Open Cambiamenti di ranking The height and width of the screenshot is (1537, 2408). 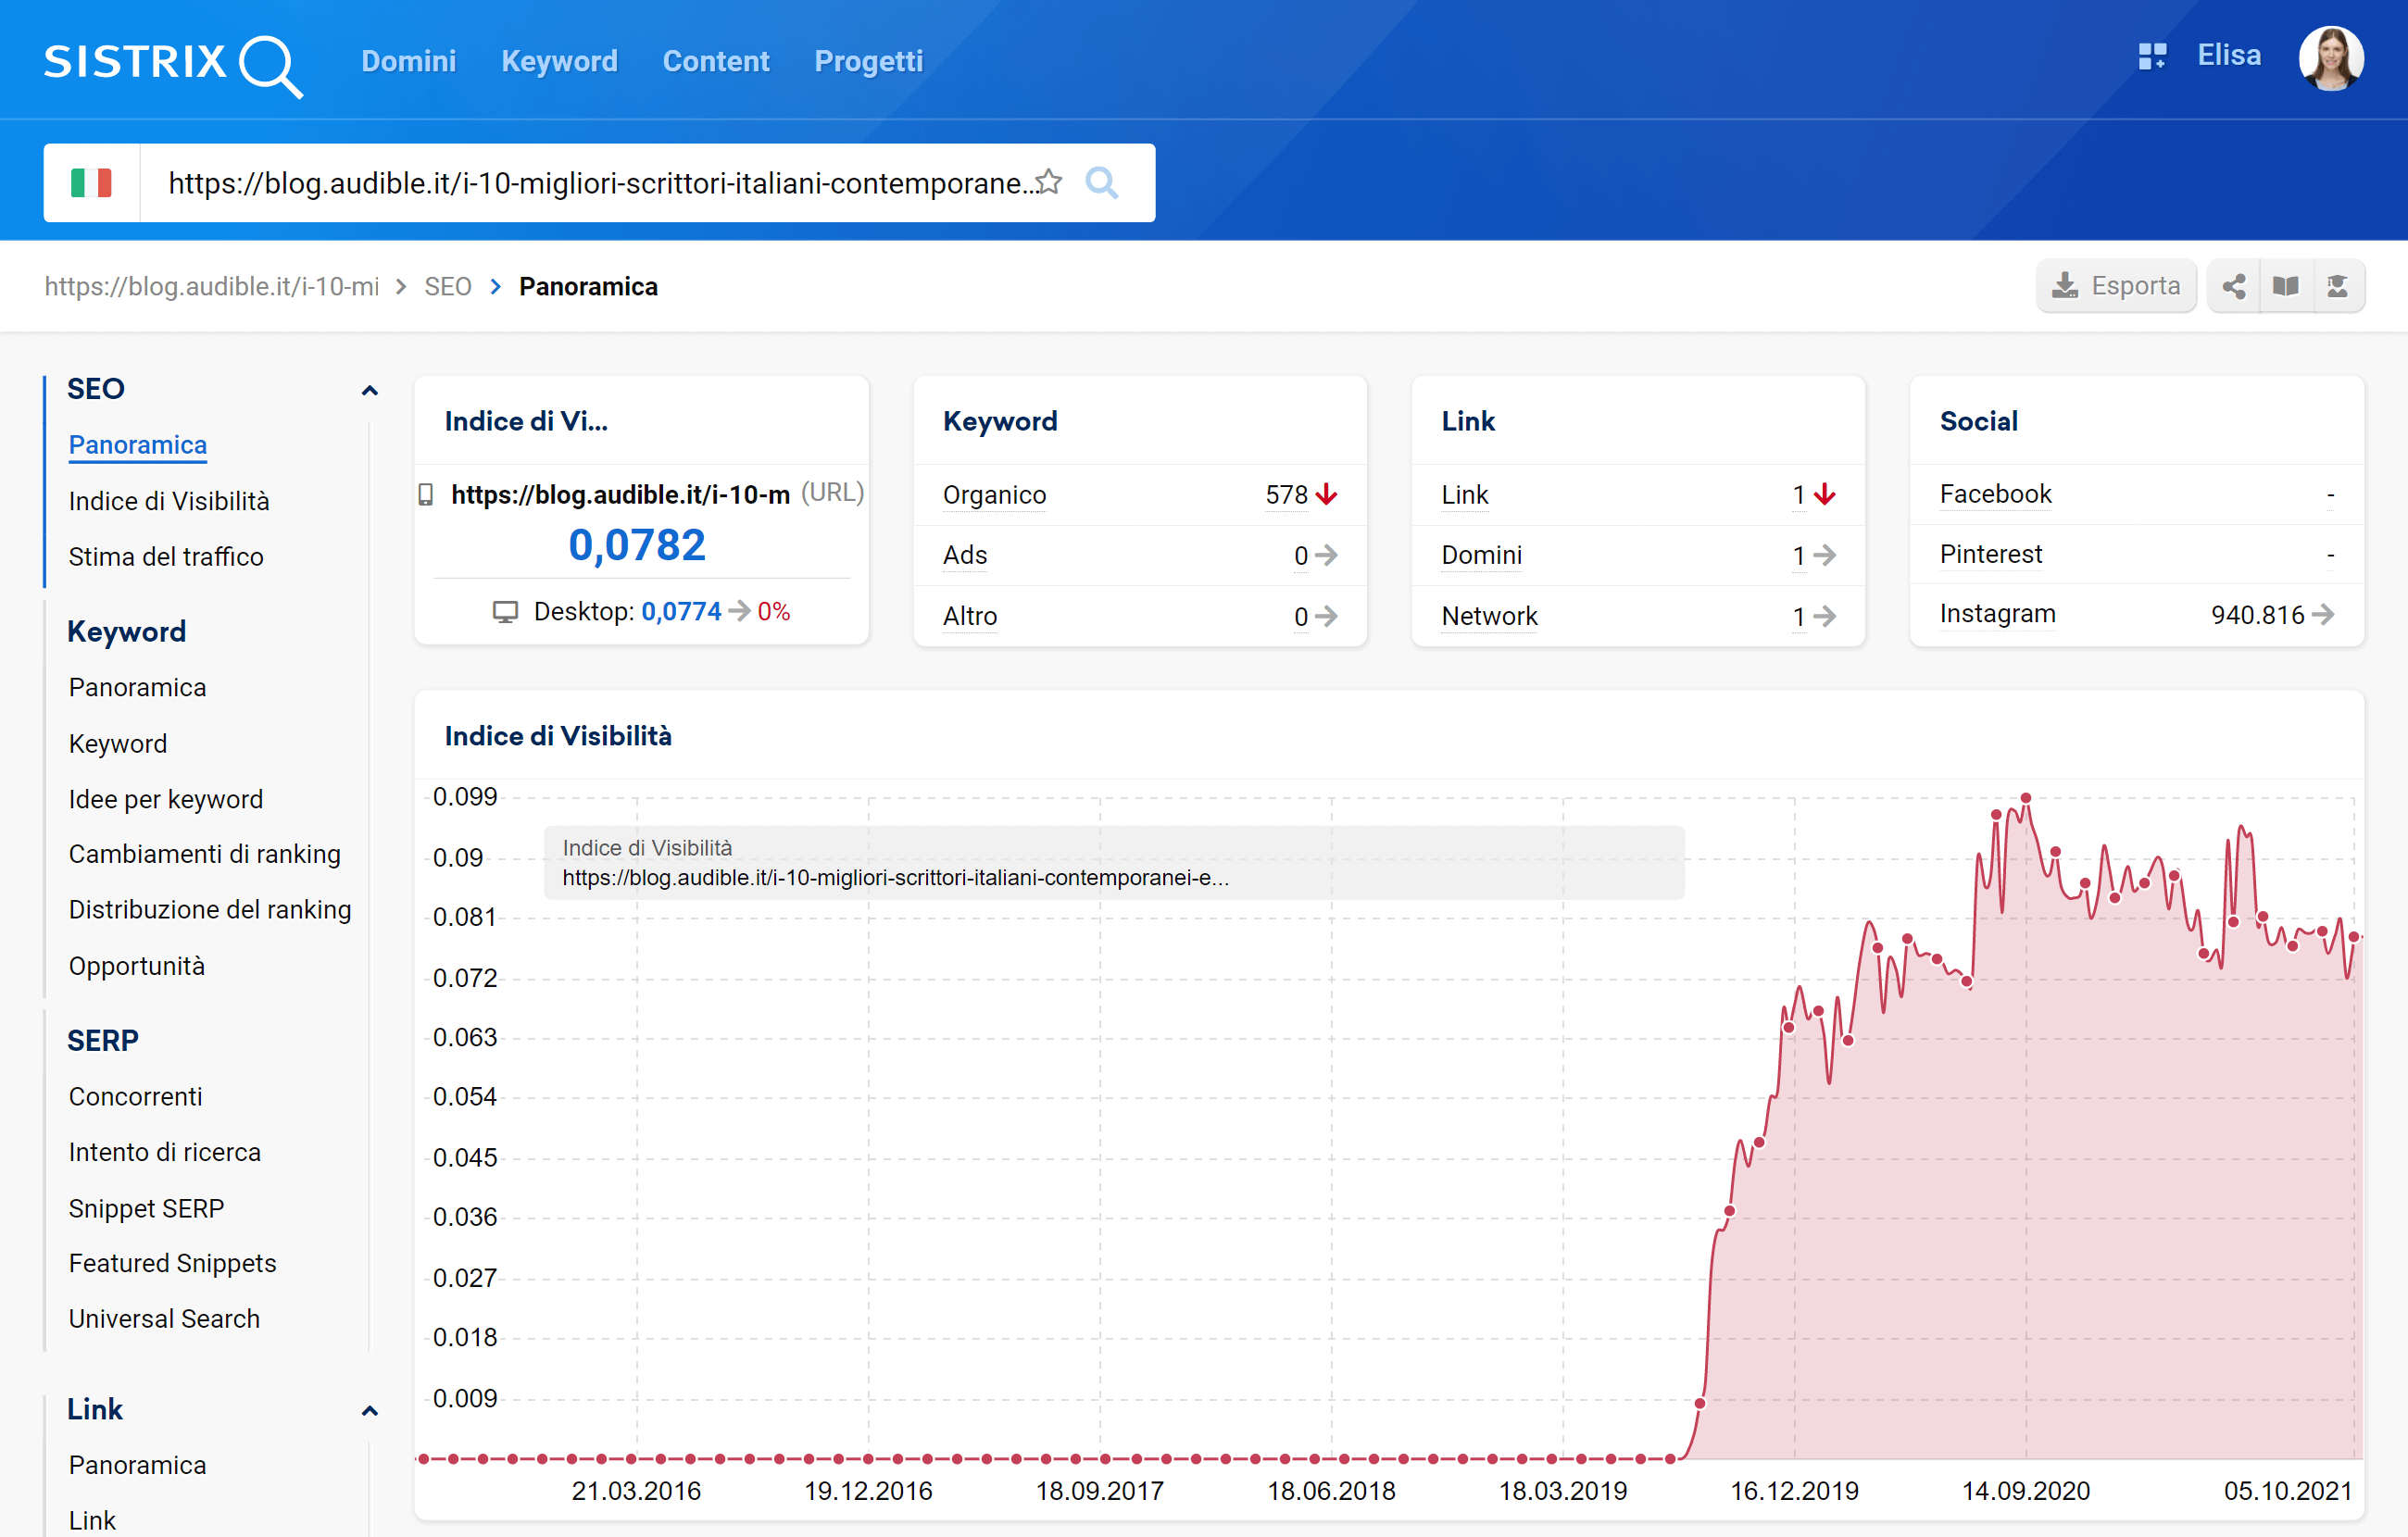[205, 854]
